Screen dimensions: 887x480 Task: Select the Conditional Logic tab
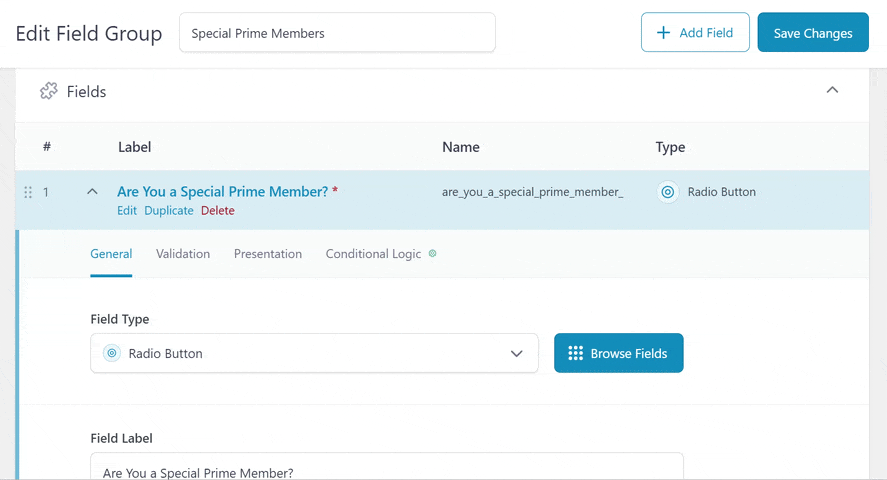(x=373, y=254)
